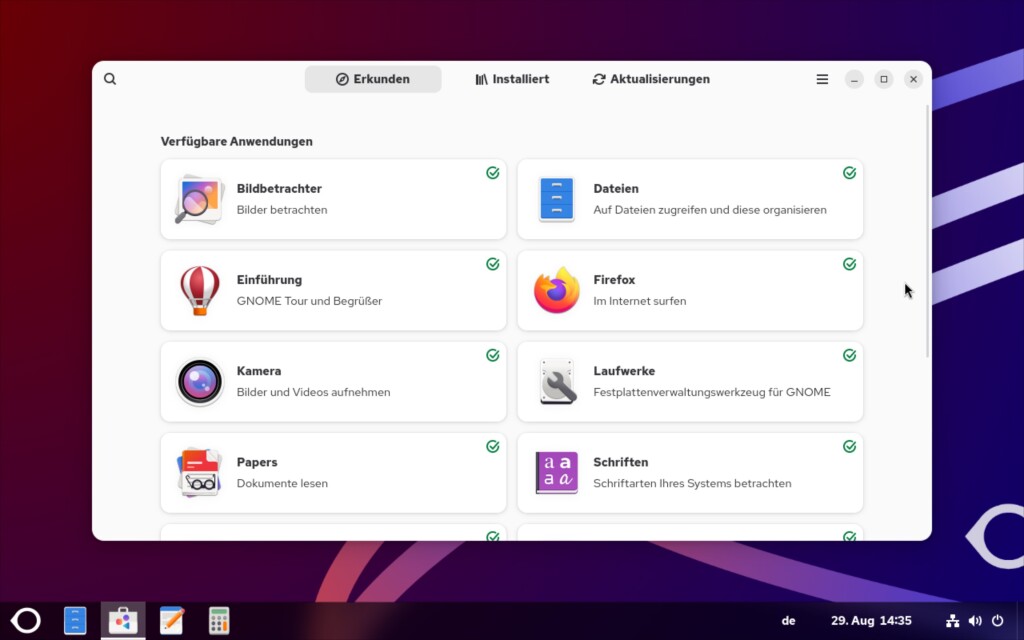Open the Aktualisierungen tab
1024x640 pixels.
coord(651,79)
